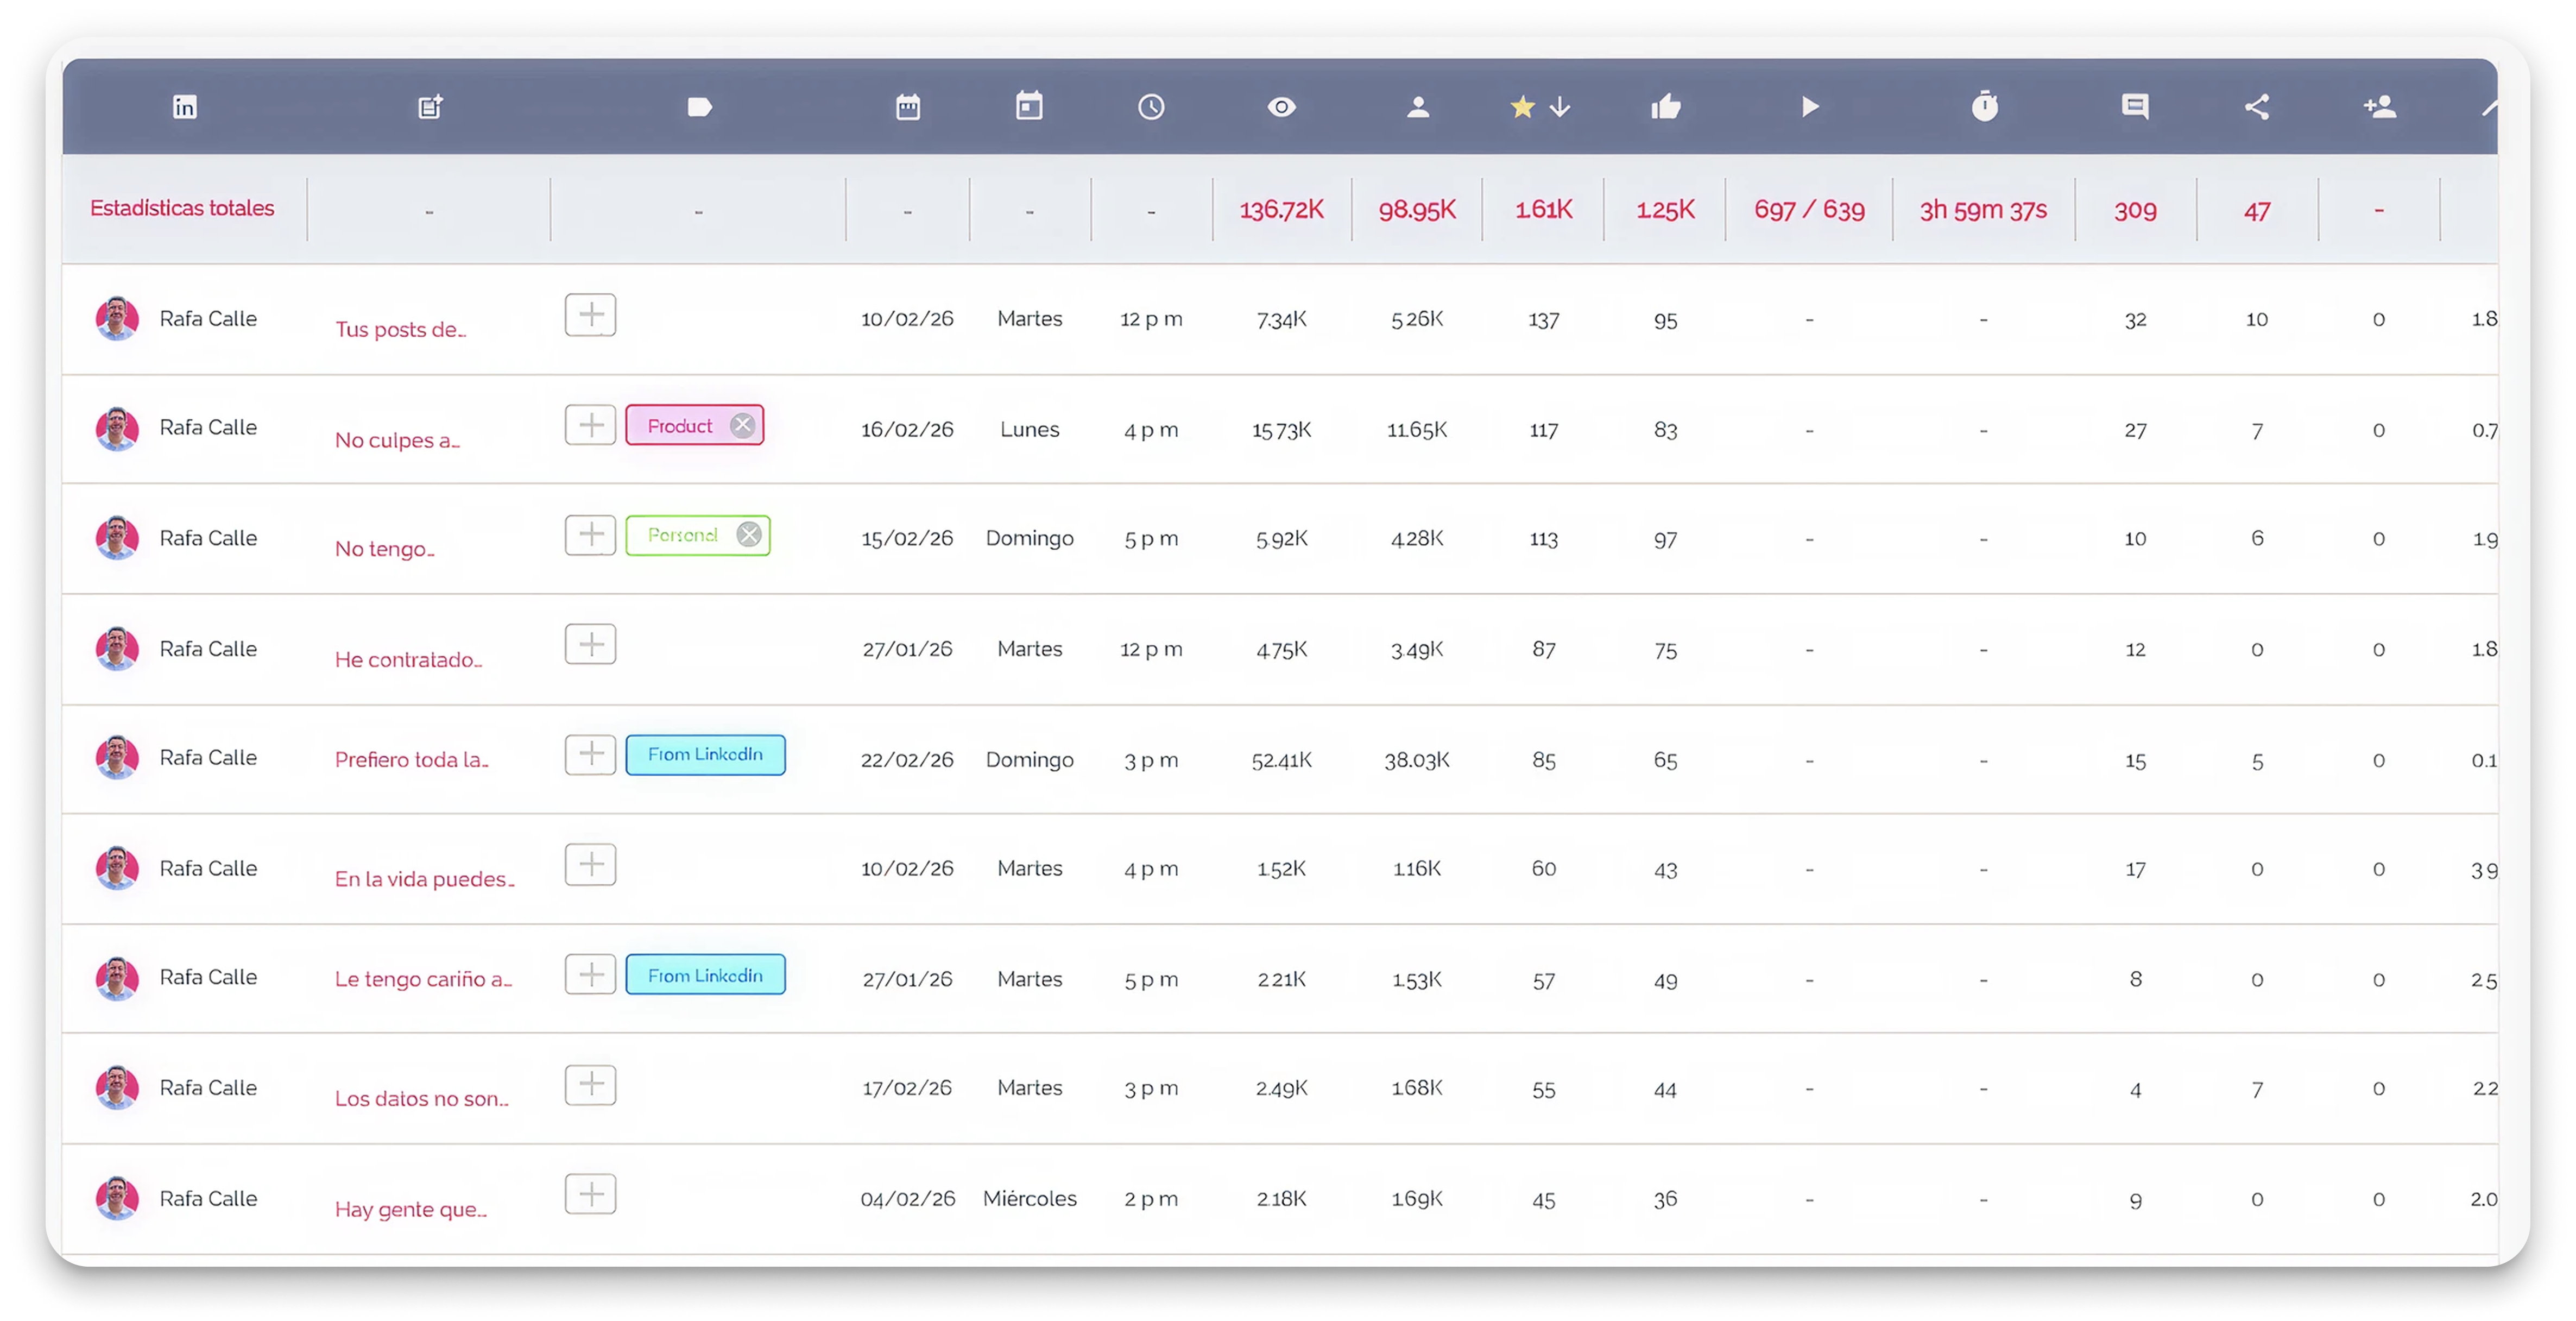Remove the Personal tag
Viewport: 2576px width, 1321px height.
[x=748, y=535]
